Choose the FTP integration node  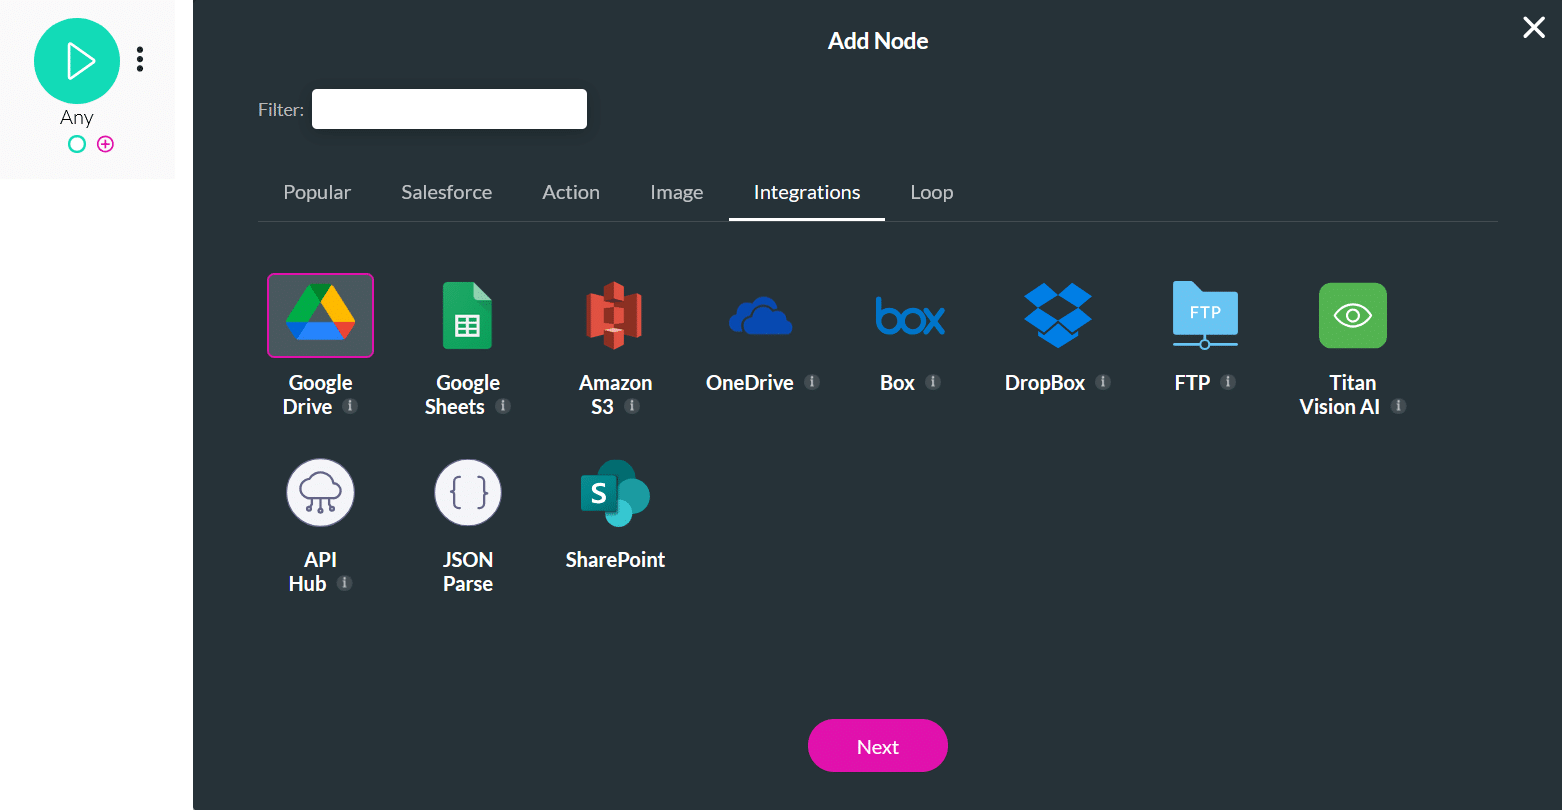1205,315
